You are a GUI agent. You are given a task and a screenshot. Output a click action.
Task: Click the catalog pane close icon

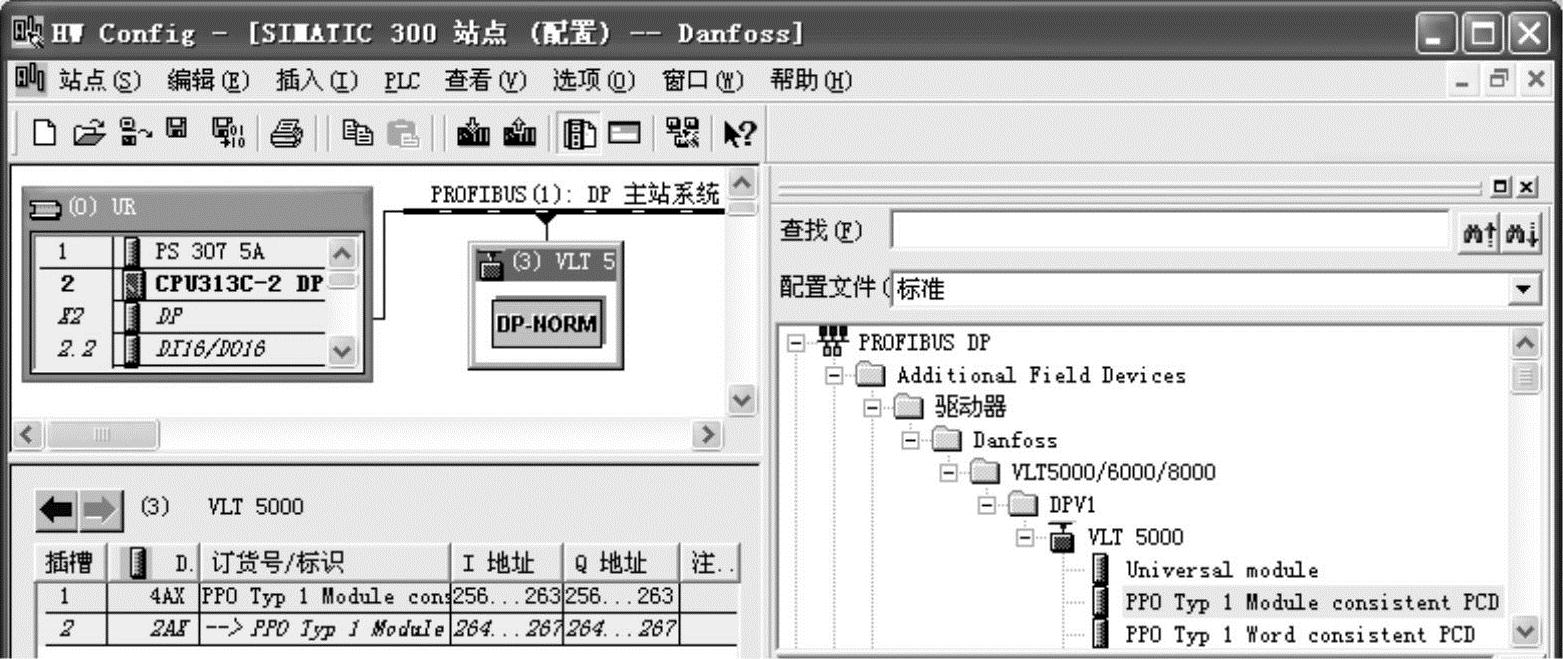click(x=1525, y=187)
